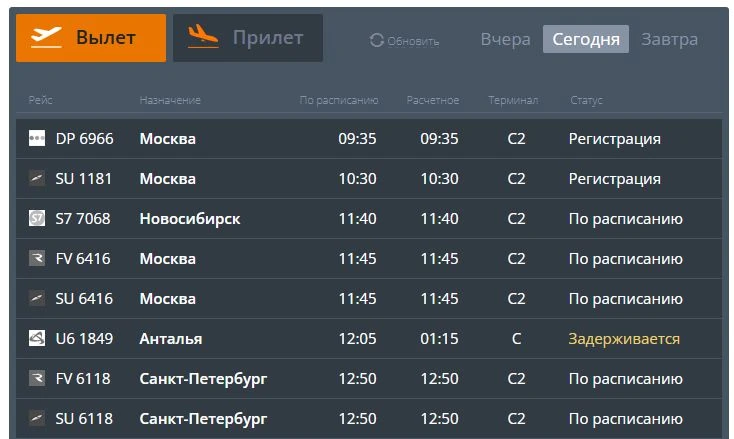
Task: Select the Сегодня day filter
Action: click(586, 39)
